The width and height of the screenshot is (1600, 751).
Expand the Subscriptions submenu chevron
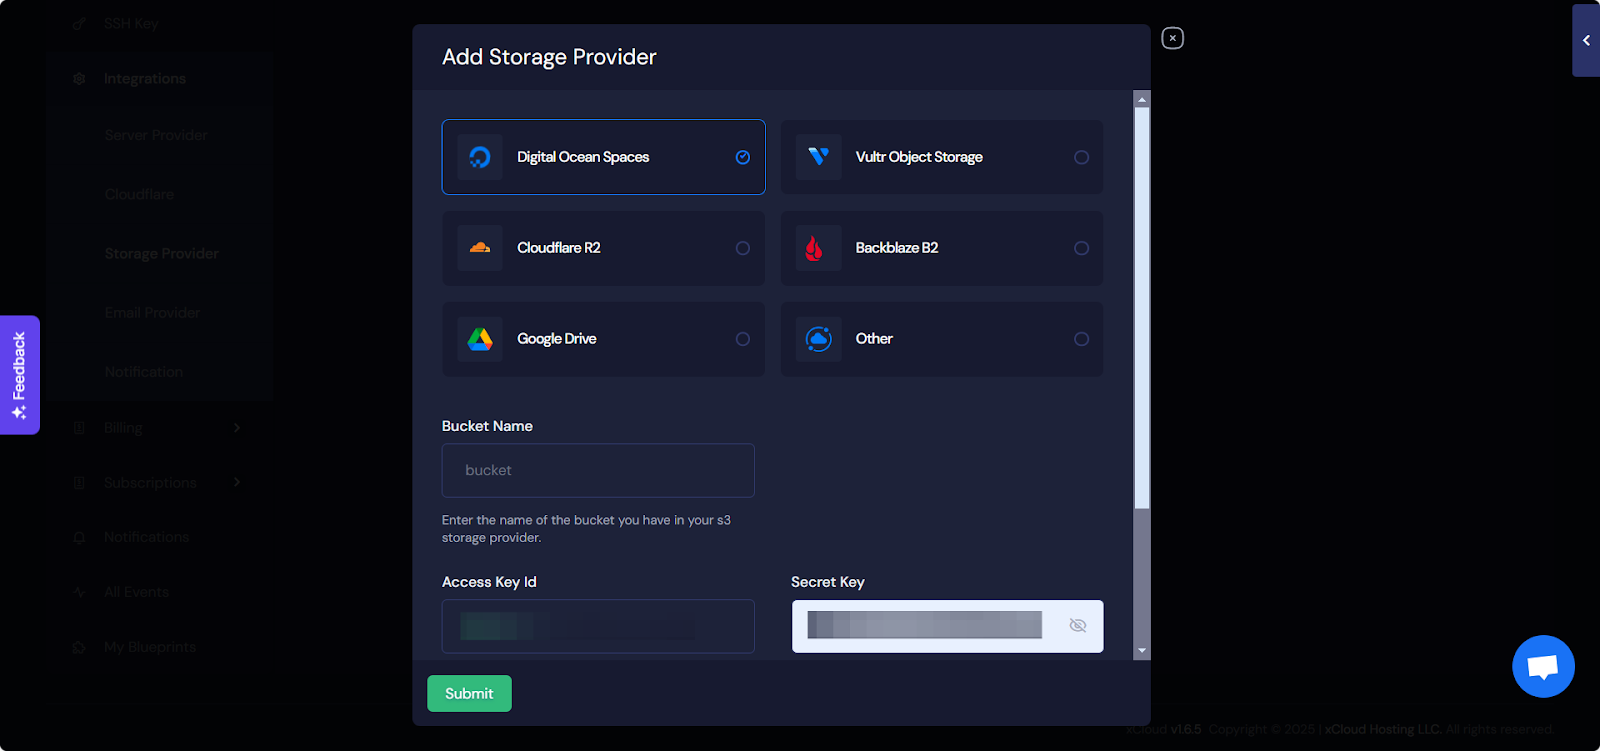click(237, 482)
